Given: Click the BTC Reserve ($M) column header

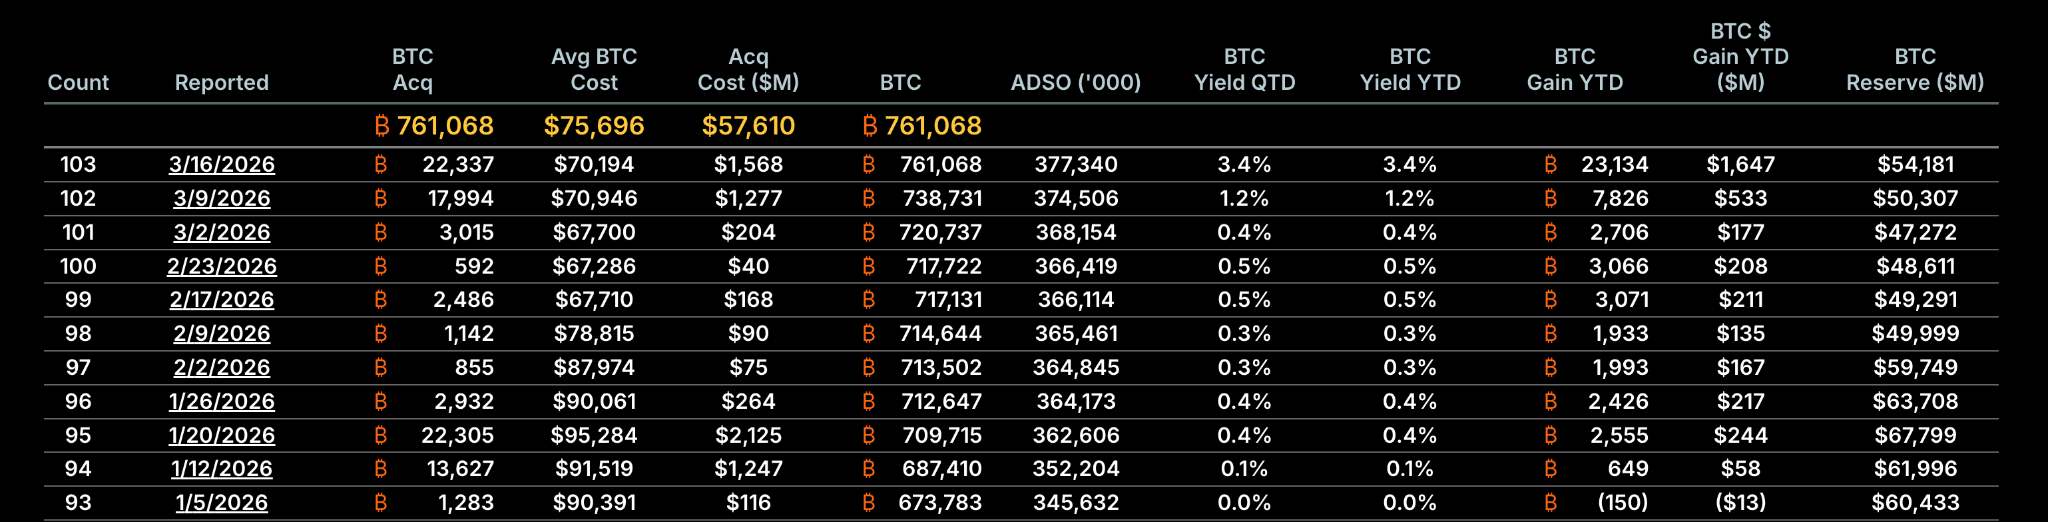Looking at the screenshot, I should pyautogui.click(x=1914, y=70).
